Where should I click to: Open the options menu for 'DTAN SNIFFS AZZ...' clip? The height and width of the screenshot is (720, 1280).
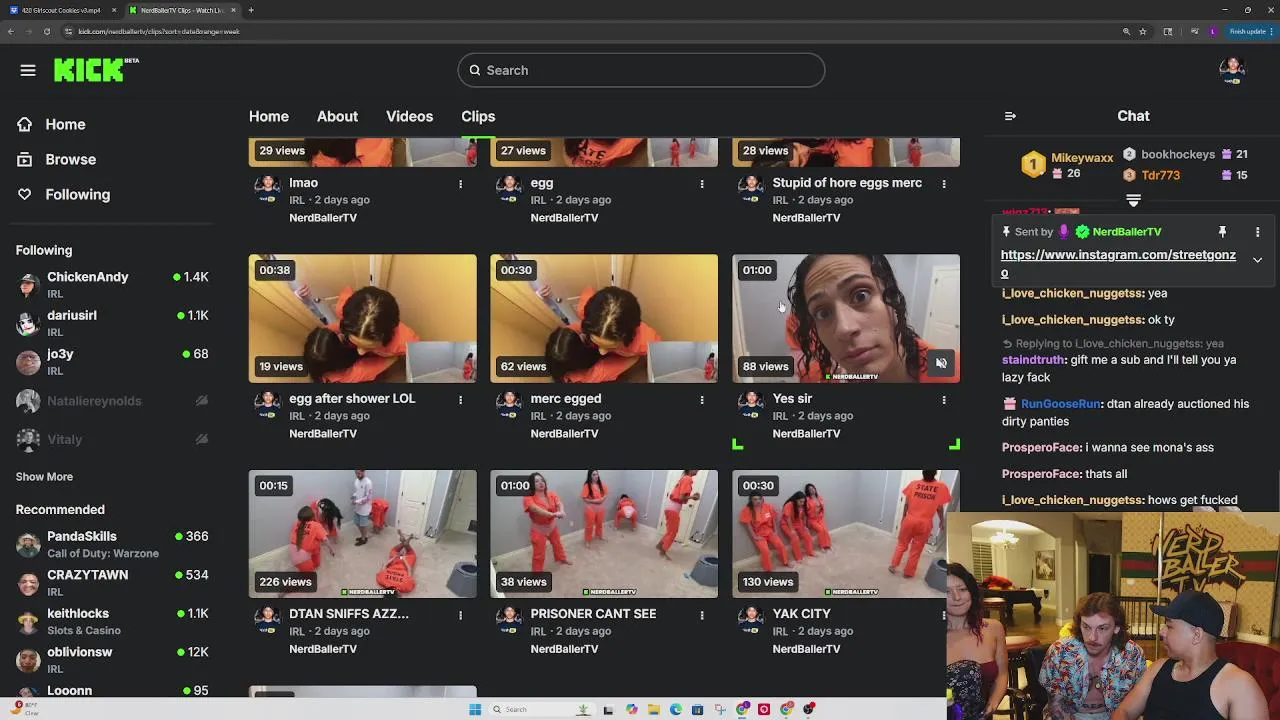click(x=460, y=615)
